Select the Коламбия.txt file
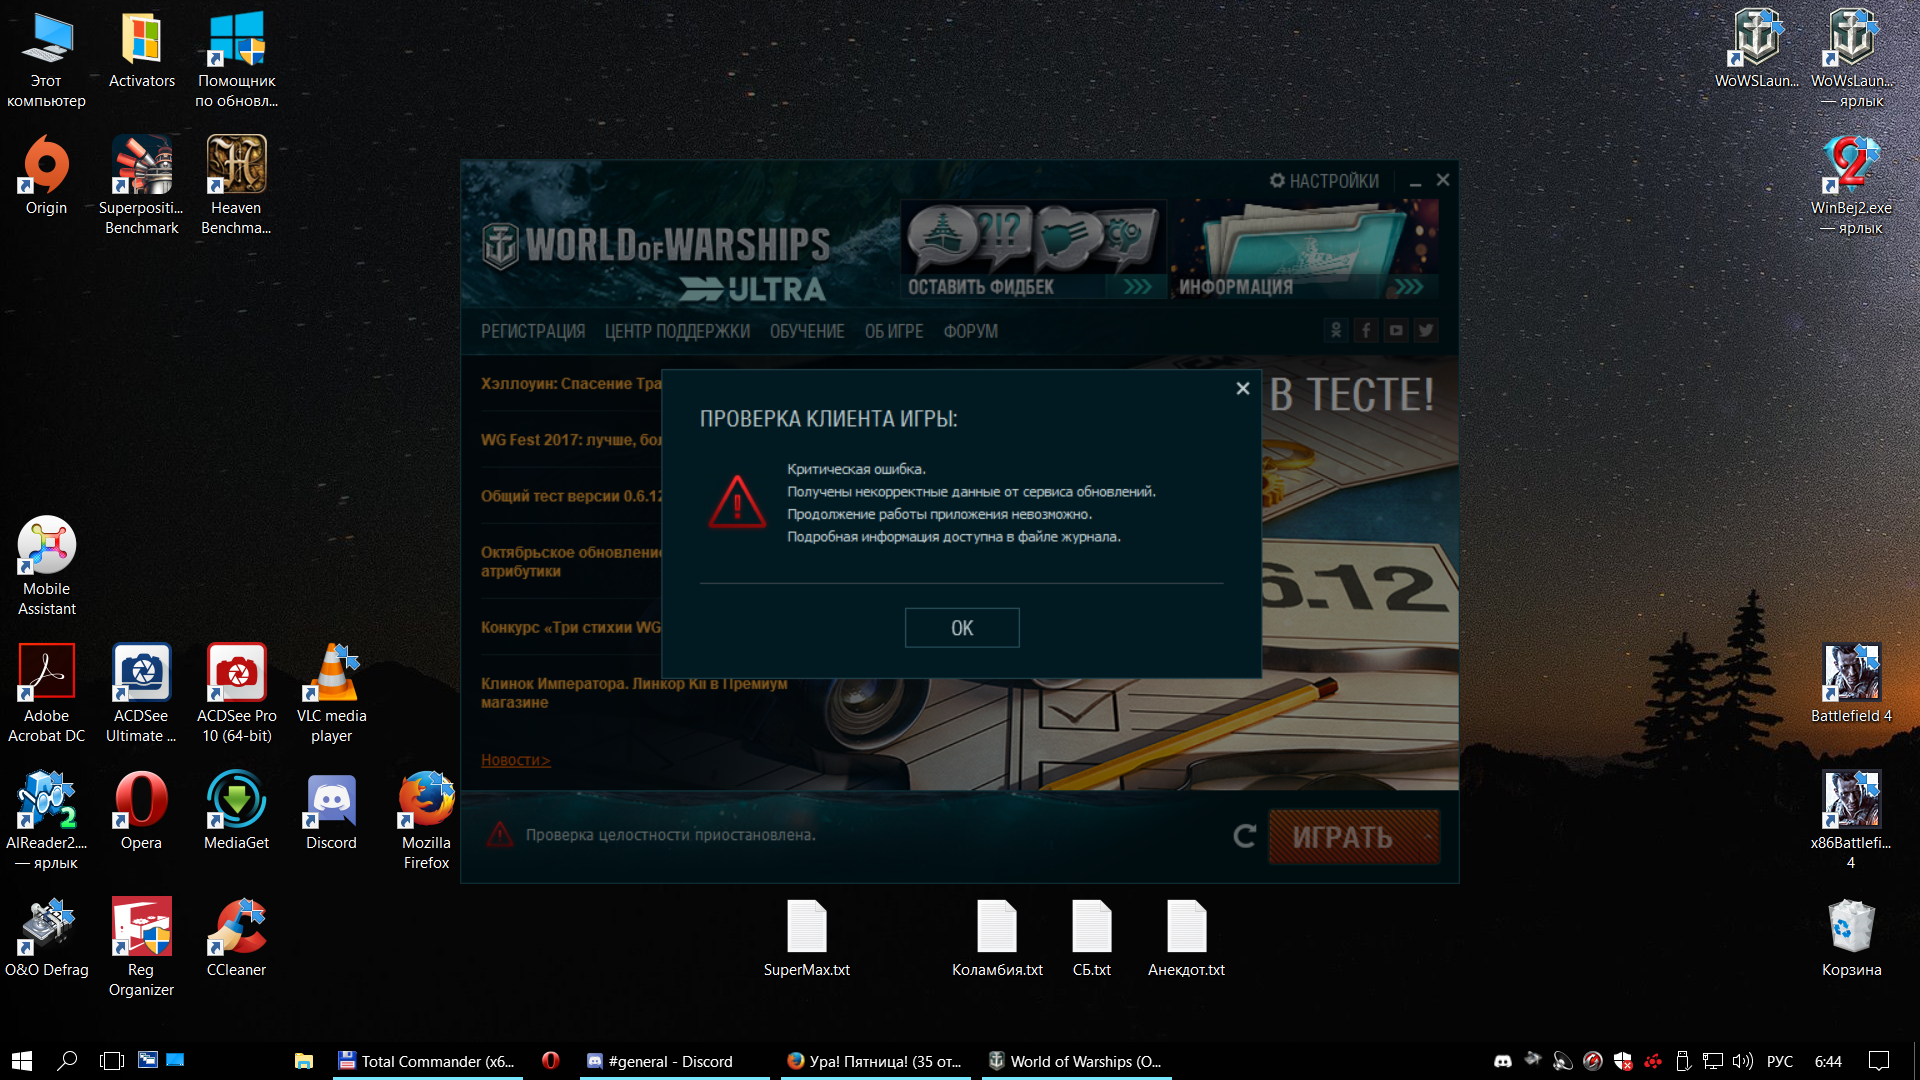 pyautogui.click(x=997, y=938)
